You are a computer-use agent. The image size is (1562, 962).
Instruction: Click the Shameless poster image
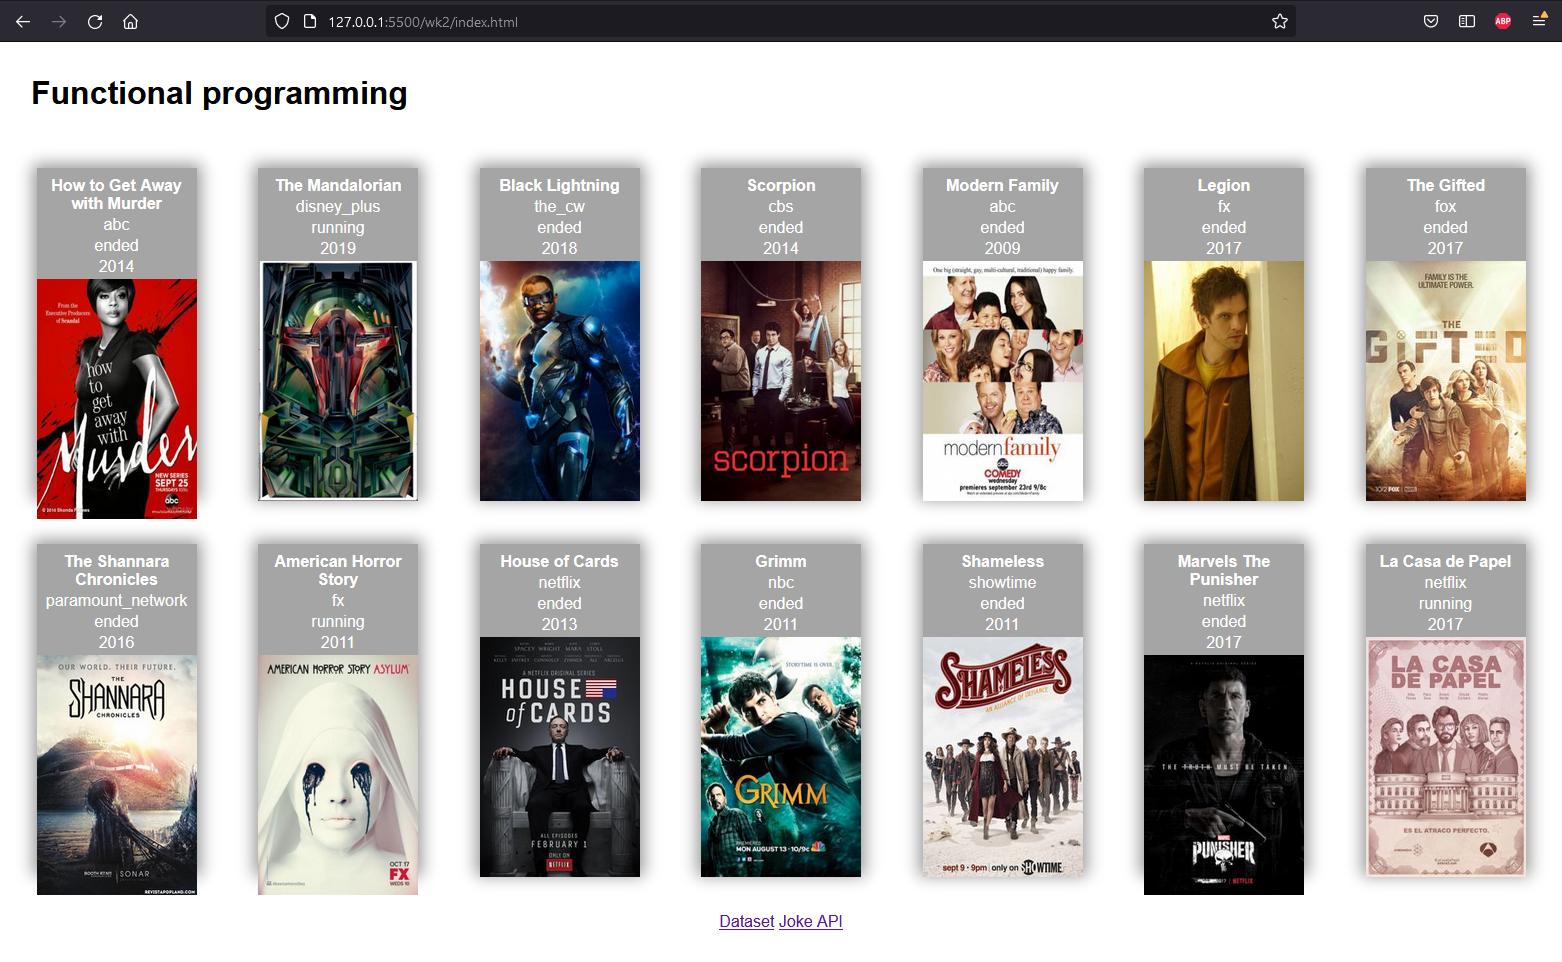point(1003,757)
